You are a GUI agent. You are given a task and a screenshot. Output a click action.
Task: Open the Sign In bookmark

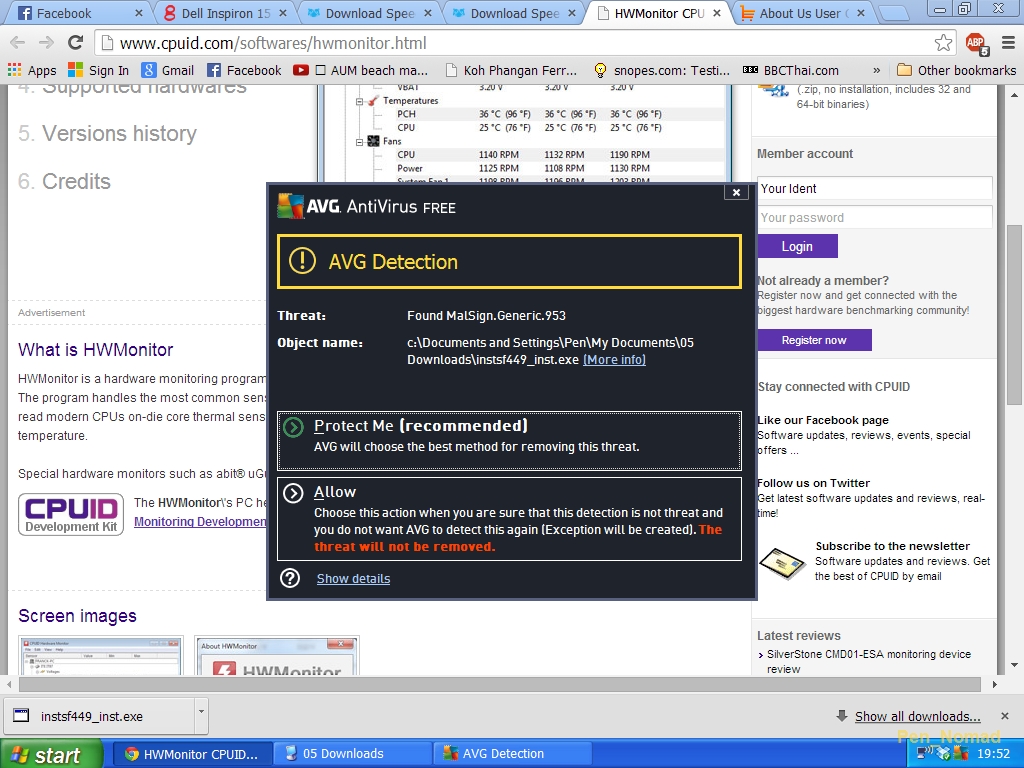pos(99,71)
